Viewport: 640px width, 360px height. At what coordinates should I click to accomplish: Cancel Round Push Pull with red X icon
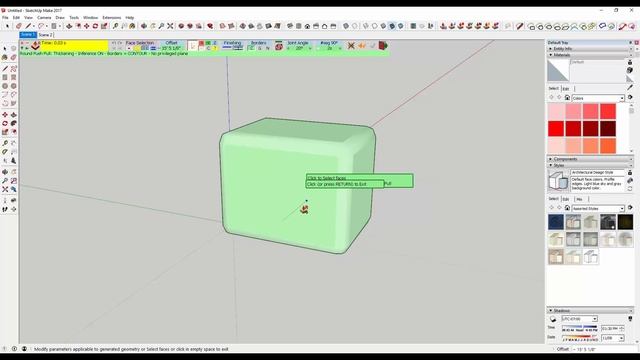coord(351,46)
